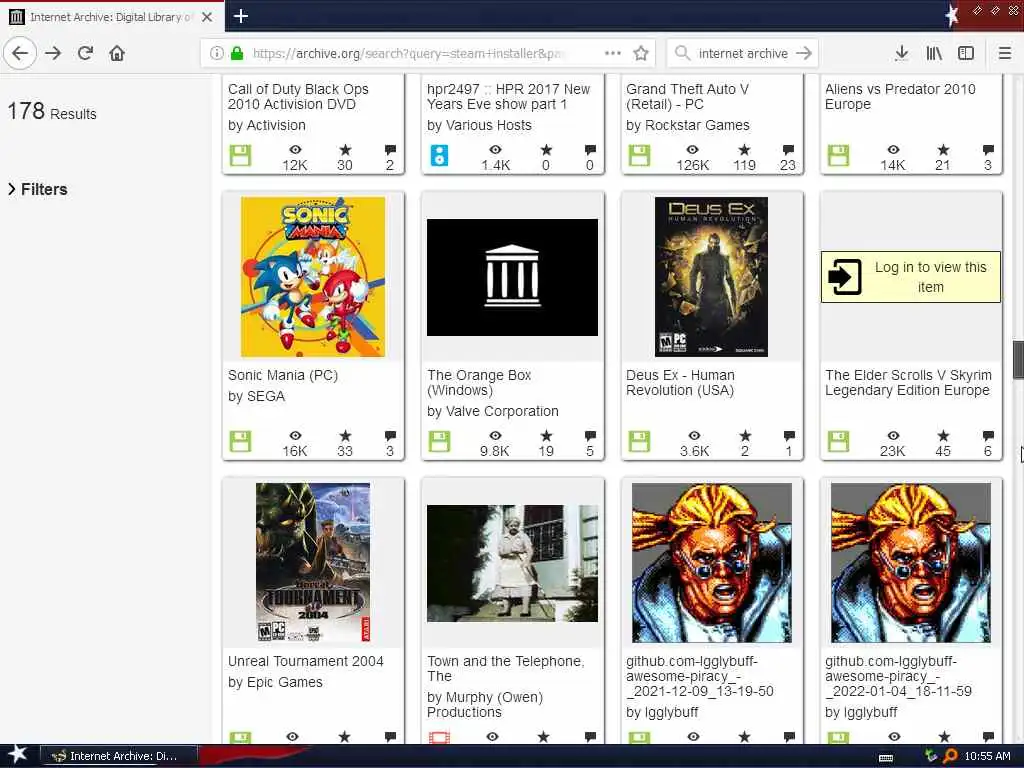Go back to the previous page
Screen dimensions: 1024x768
20,53
